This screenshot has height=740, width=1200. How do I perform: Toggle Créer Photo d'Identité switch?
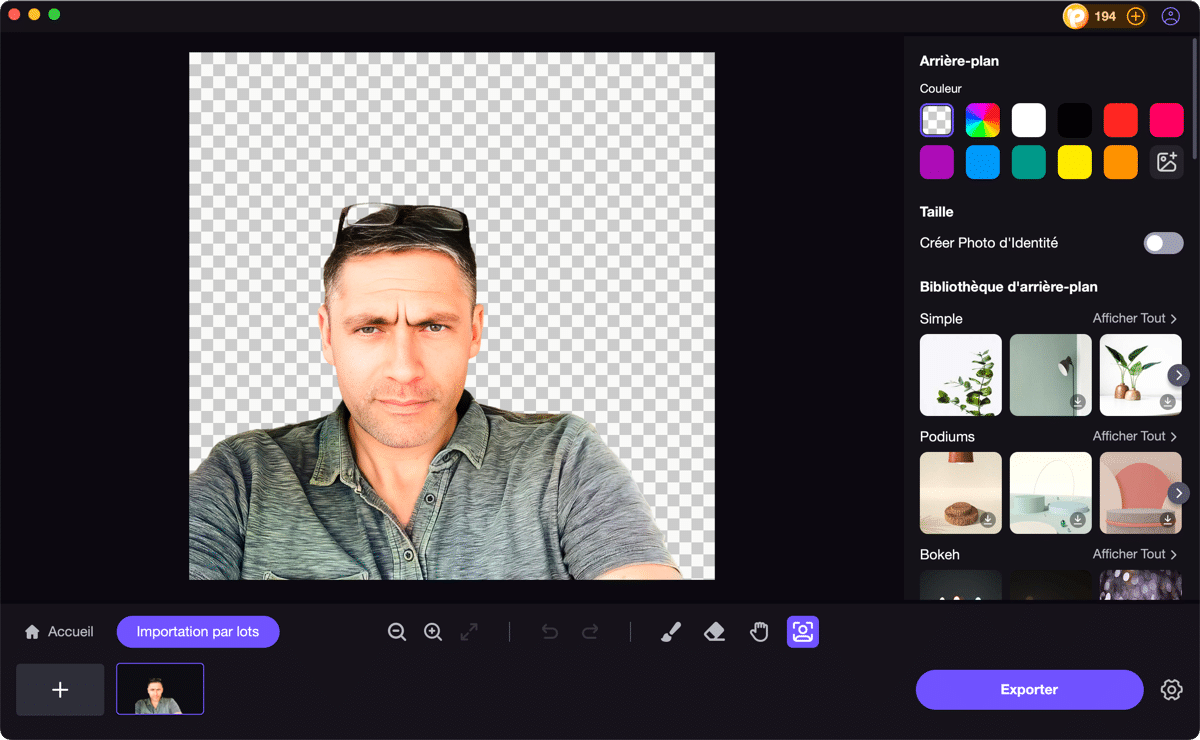(x=1163, y=243)
